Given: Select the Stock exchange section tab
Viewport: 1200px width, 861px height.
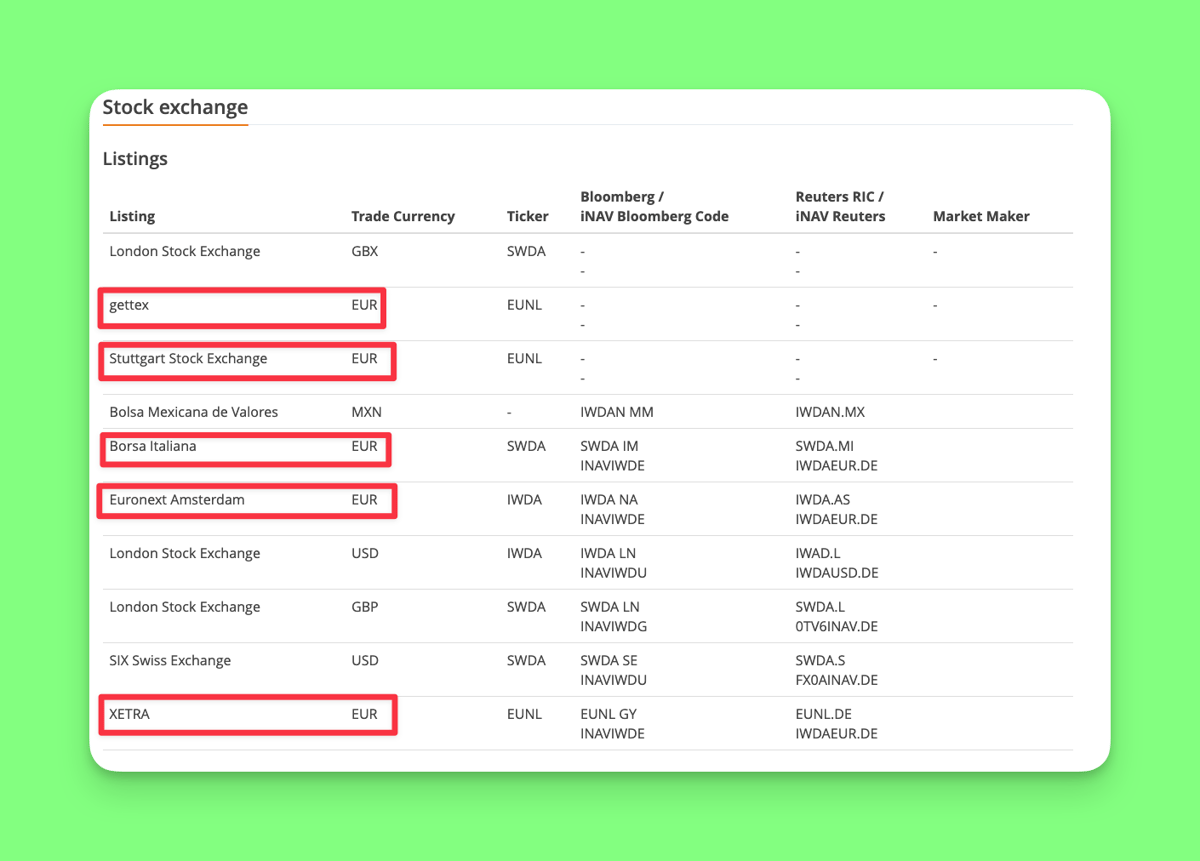Looking at the screenshot, I should [x=175, y=108].
